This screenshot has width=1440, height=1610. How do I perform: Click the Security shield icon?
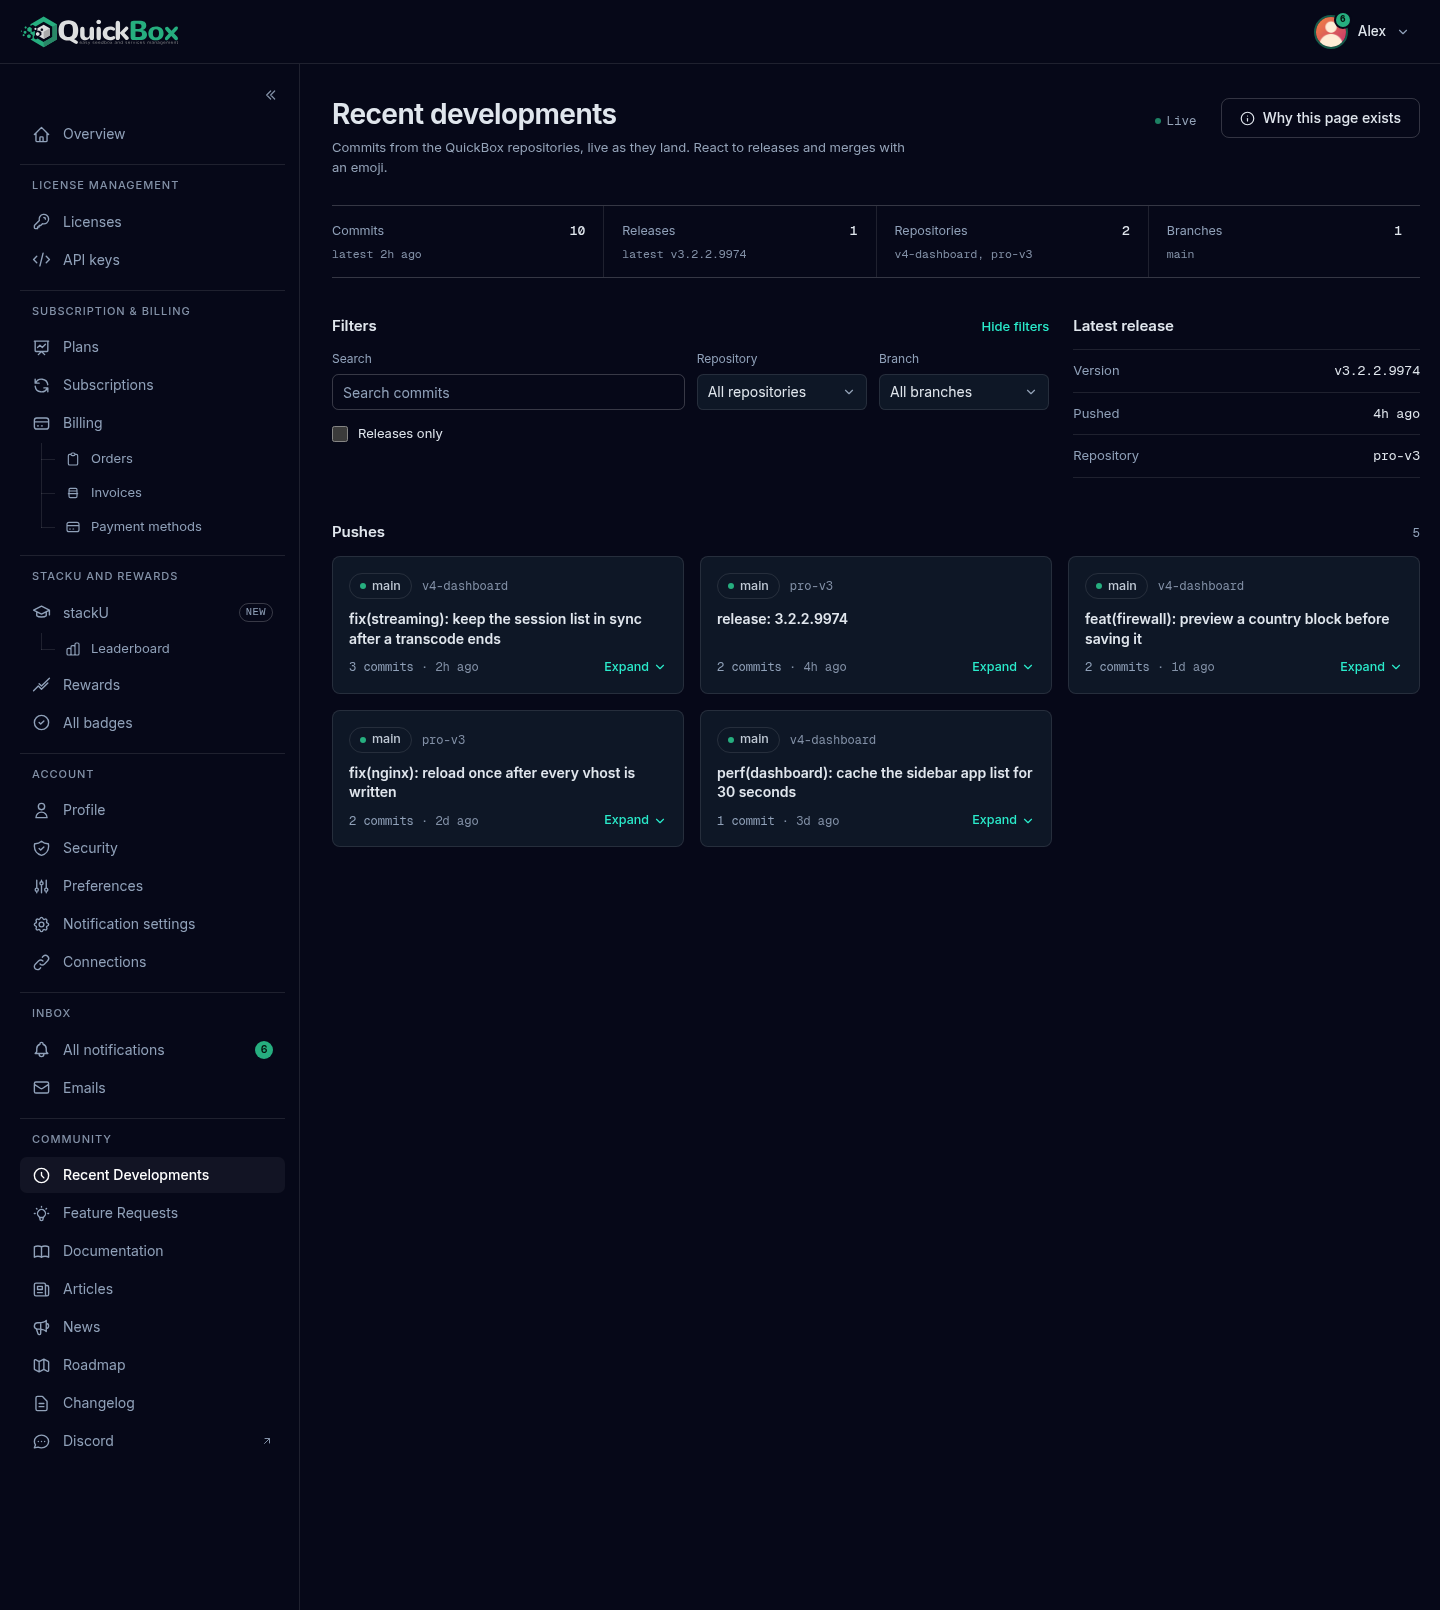coord(41,848)
